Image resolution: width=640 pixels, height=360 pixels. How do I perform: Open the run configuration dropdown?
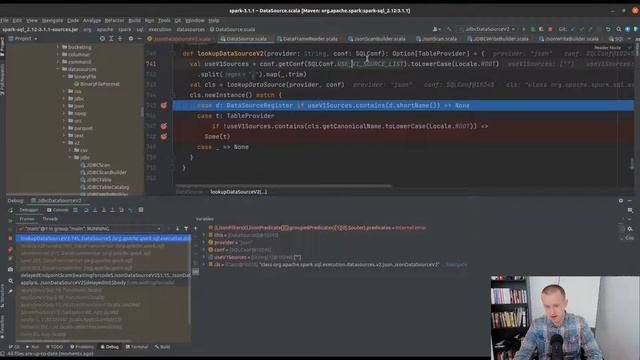[487, 29]
